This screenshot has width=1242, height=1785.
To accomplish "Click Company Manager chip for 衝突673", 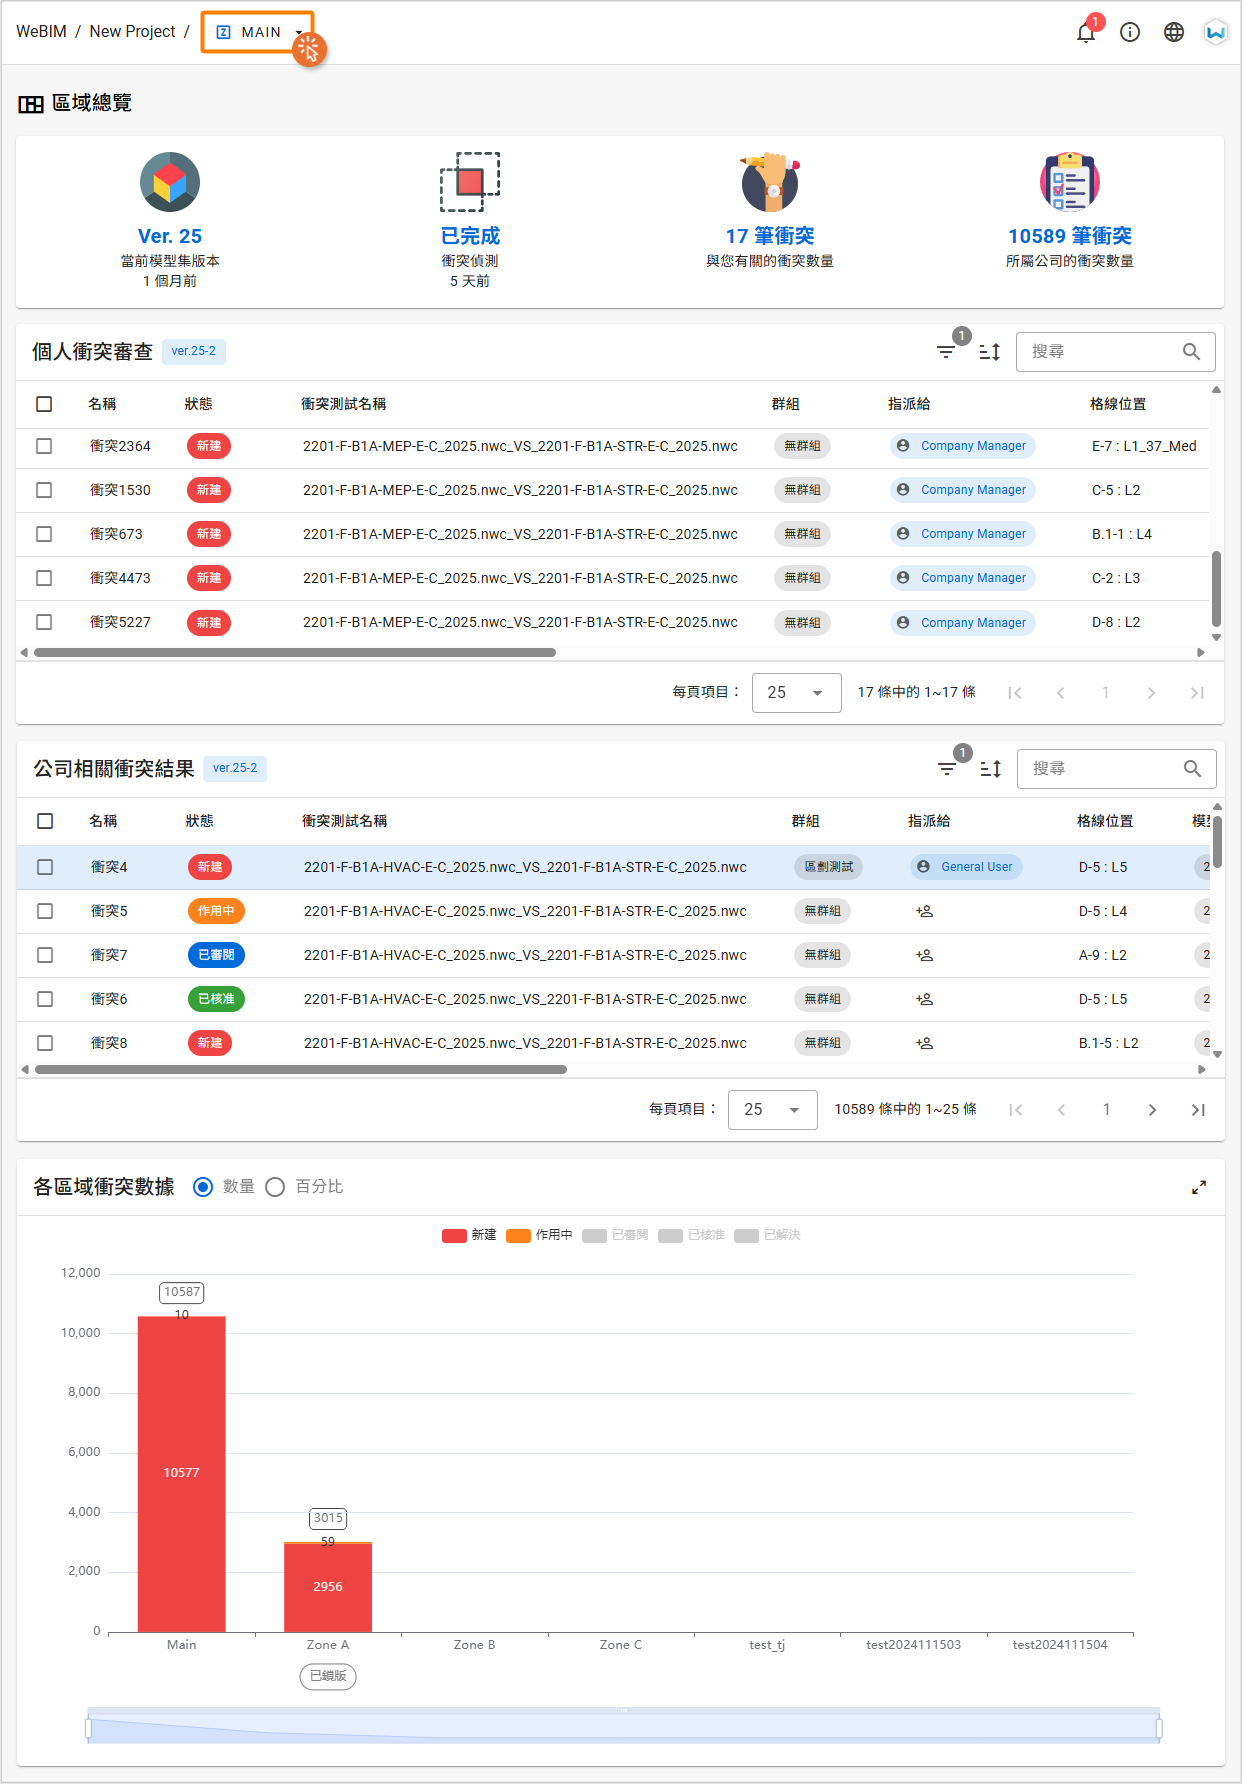I will click(x=962, y=534).
